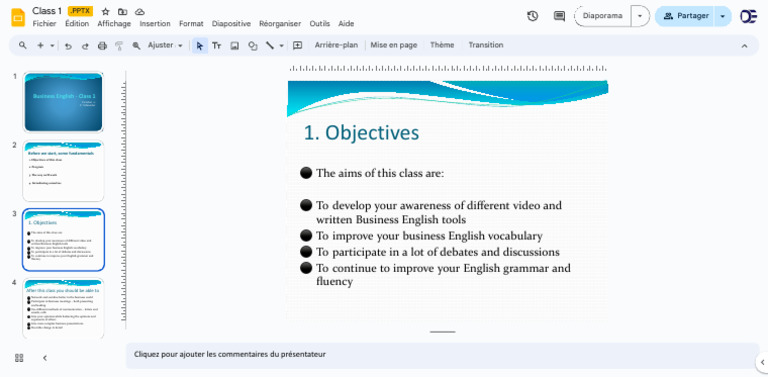Screen dimensions: 768x377
Task: Open Diaporama options dropdown arrow
Action: click(640, 16)
